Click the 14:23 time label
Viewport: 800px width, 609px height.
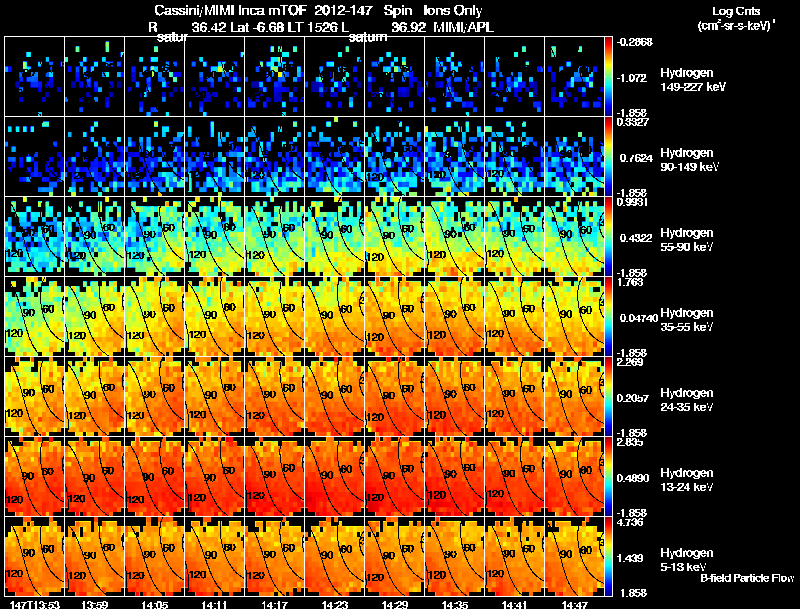coord(335,605)
